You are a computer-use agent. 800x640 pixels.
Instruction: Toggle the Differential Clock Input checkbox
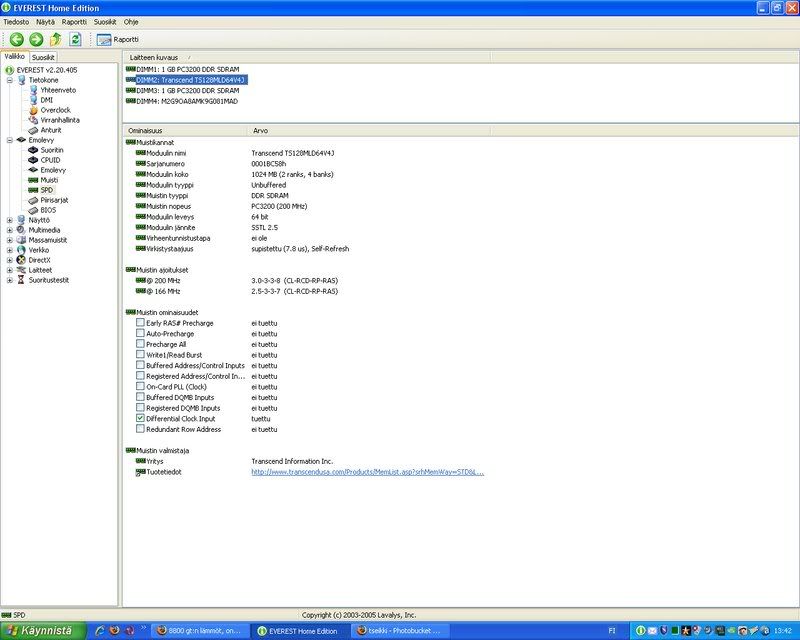(140, 418)
